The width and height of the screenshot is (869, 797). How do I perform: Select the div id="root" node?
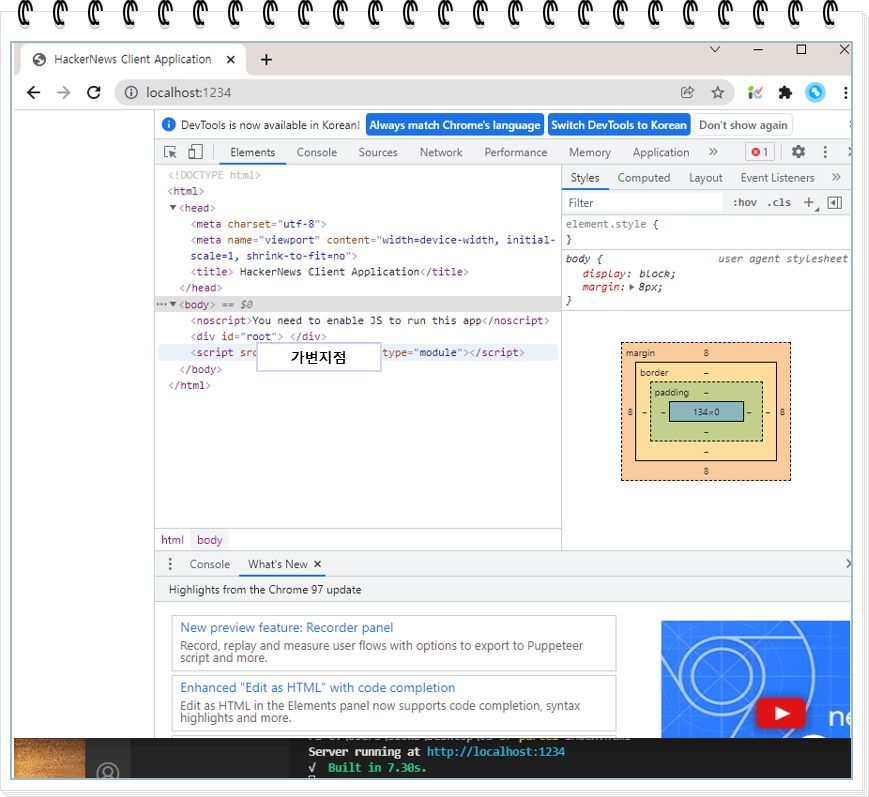[x=259, y=336]
